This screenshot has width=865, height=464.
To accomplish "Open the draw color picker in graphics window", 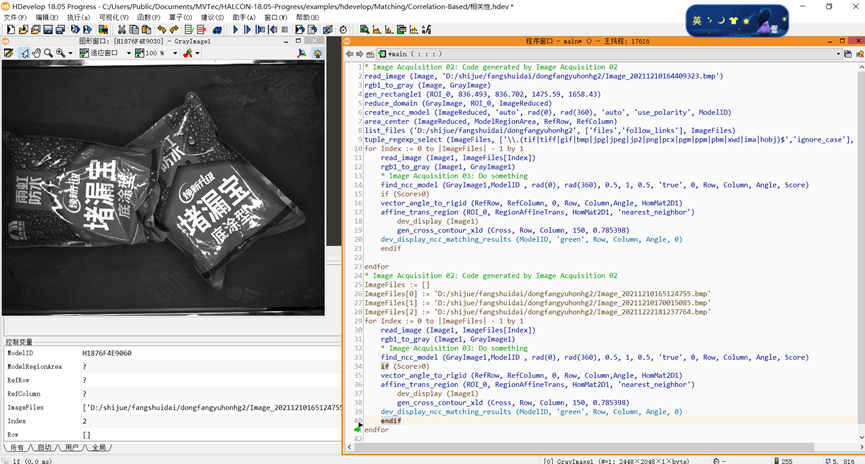I will point(188,53).
